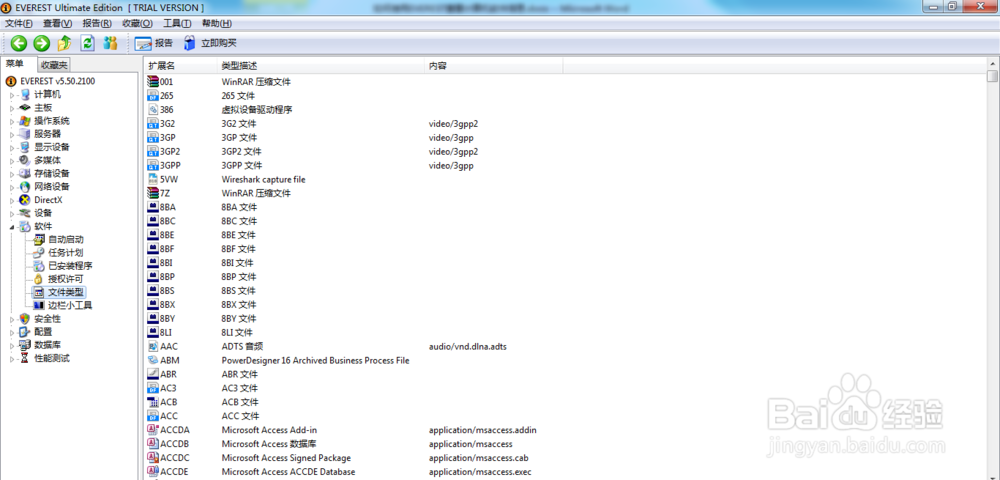Select the 'audio/vnd.dlna.adts' content cell
This screenshot has width=1000, height=480.
click(467, 346)
